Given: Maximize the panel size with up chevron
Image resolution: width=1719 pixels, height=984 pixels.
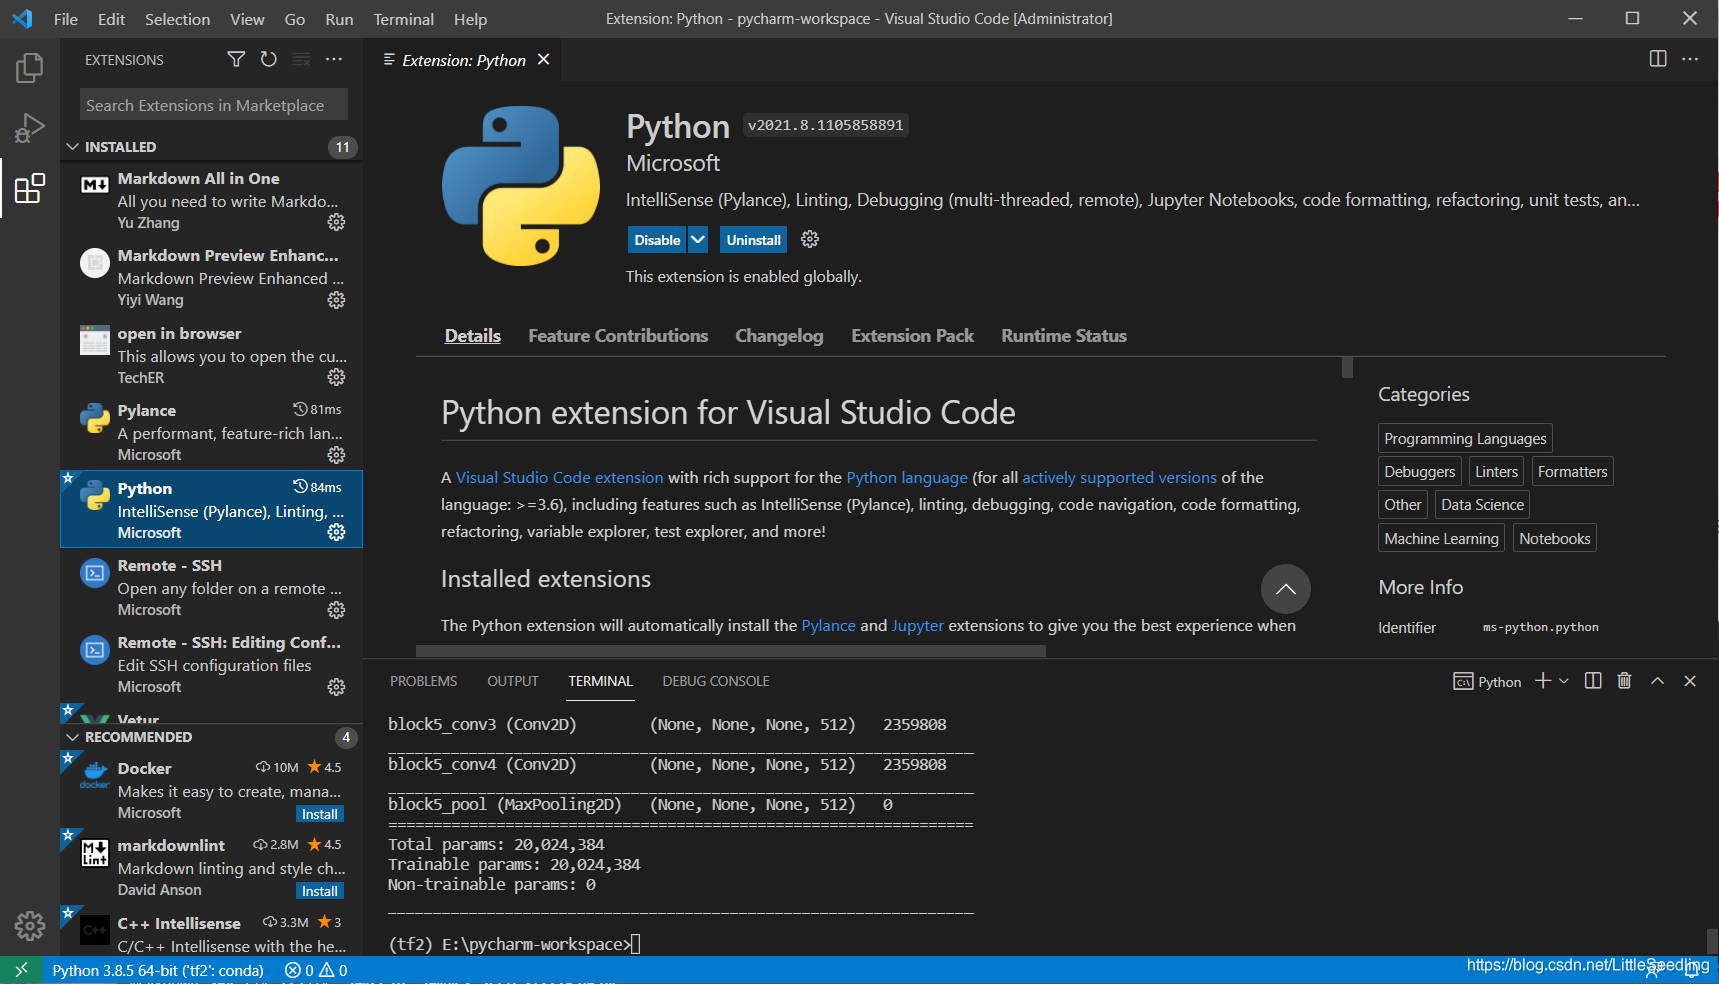Looking at the screenshot, I should click(1657, 681).
